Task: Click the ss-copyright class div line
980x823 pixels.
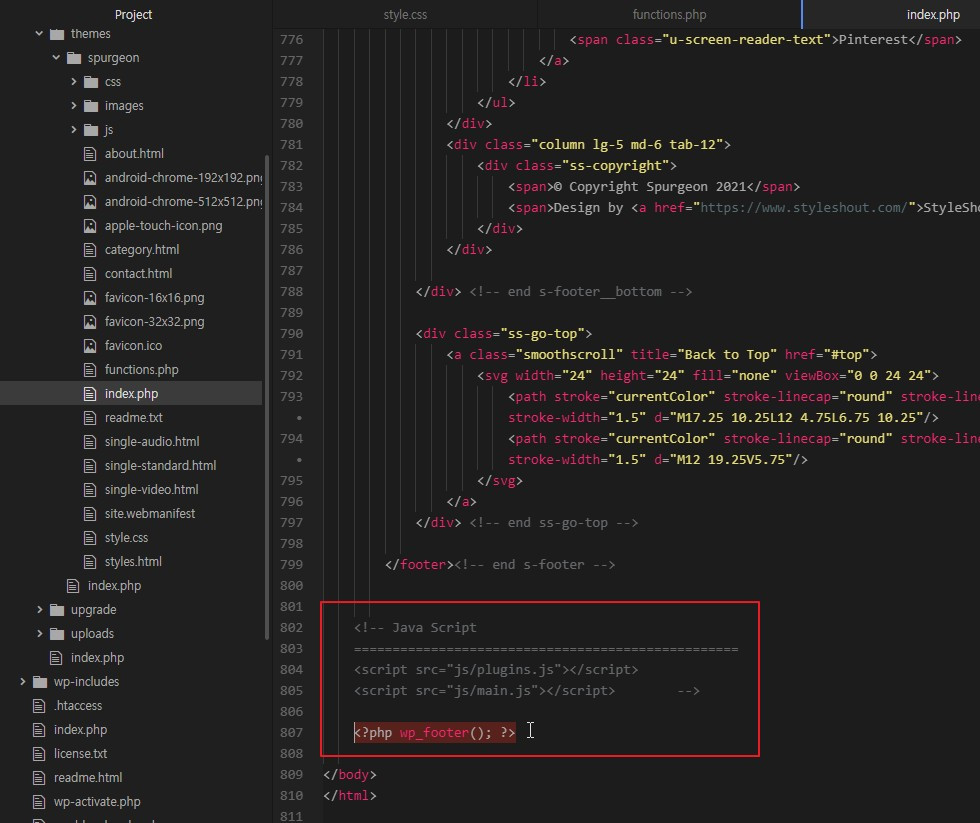Action: coord(577,166)
